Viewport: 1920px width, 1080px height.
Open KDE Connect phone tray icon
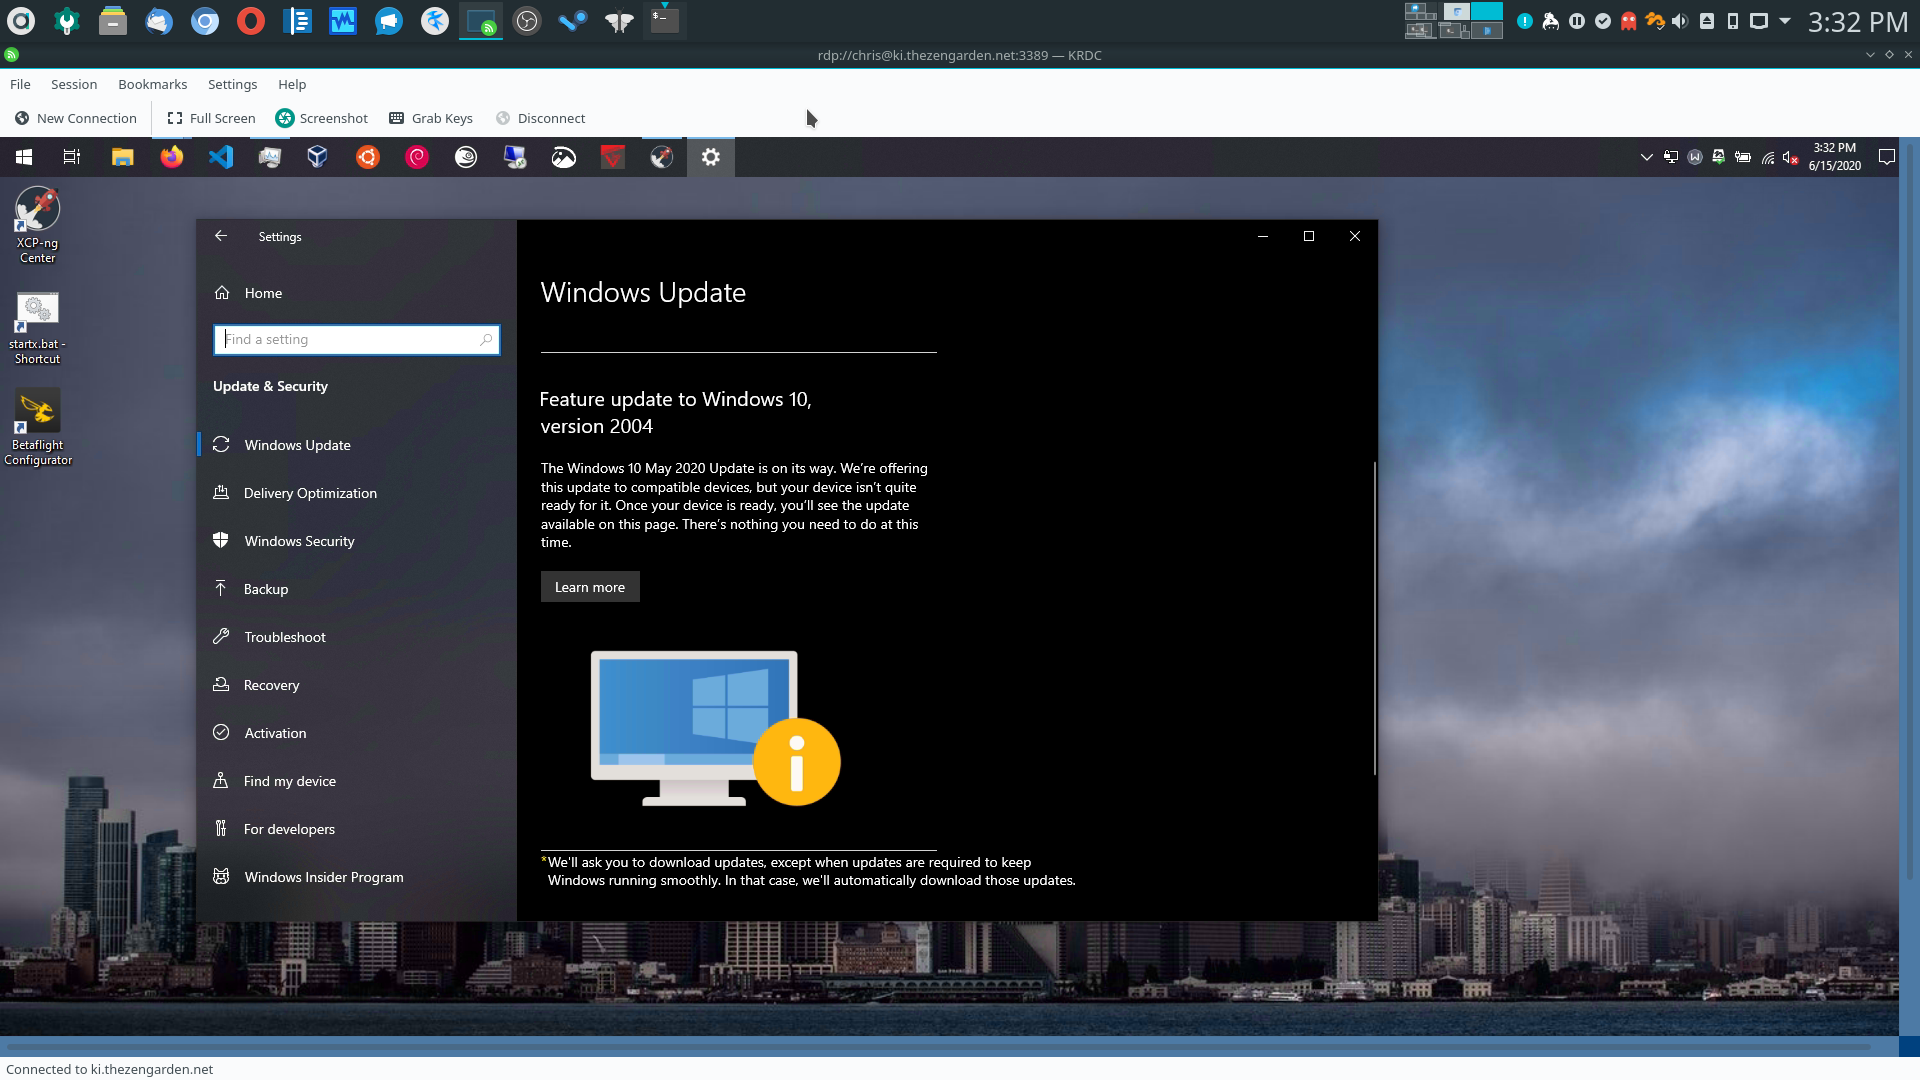(1733, 21)
